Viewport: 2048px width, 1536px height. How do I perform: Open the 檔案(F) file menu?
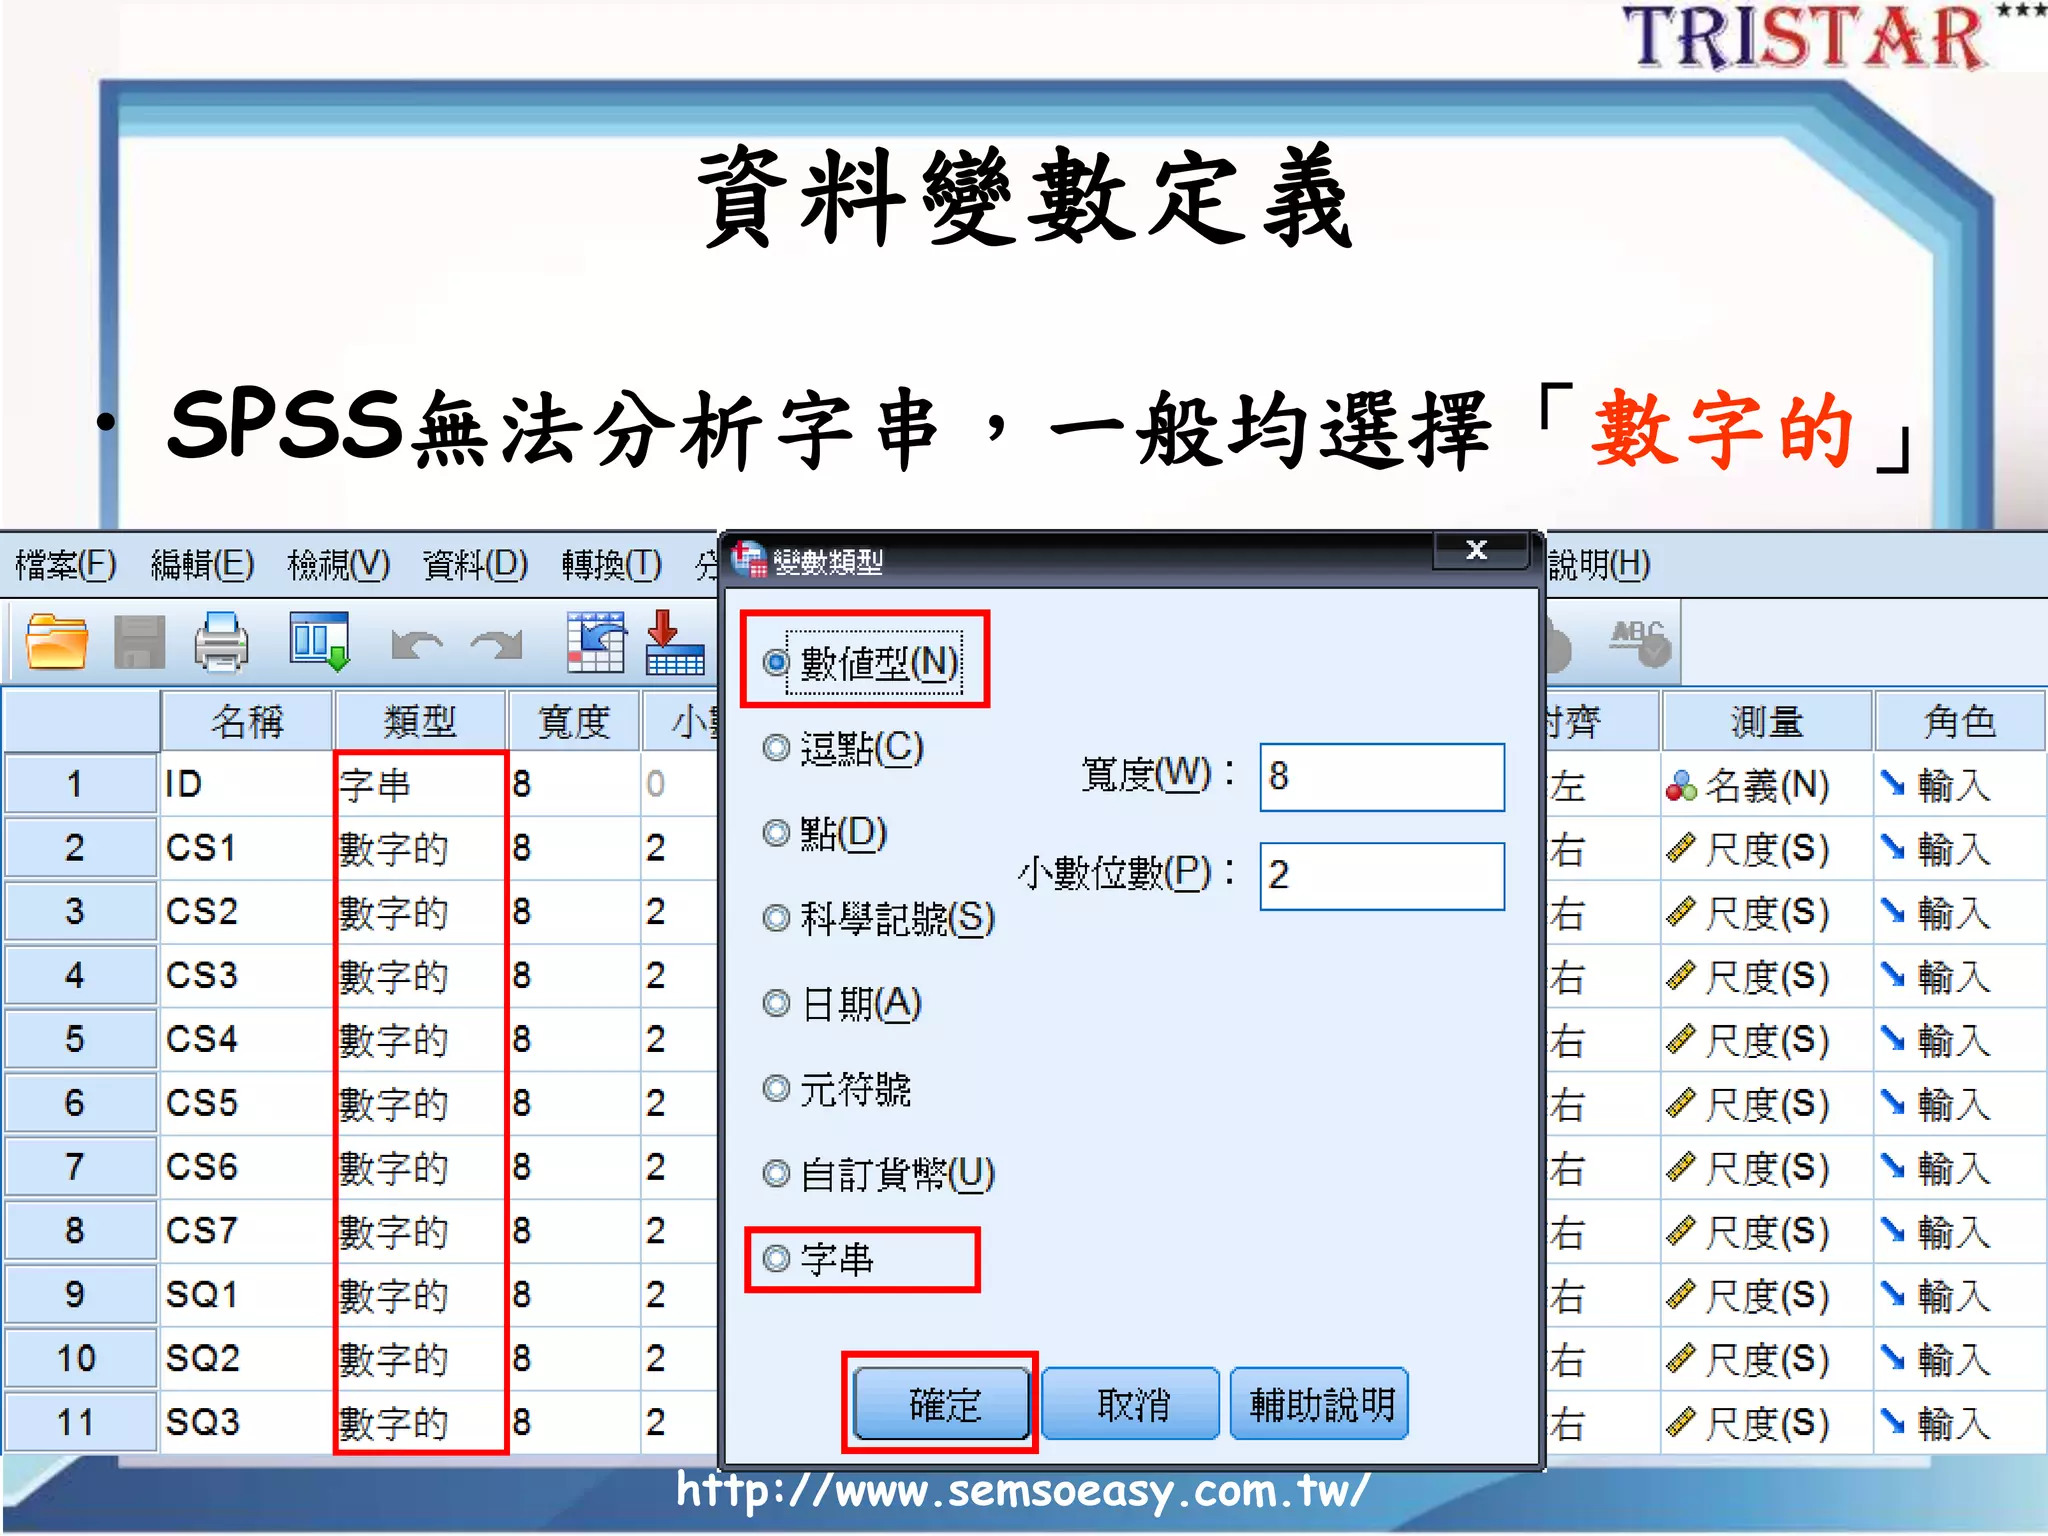coord(66,565)
